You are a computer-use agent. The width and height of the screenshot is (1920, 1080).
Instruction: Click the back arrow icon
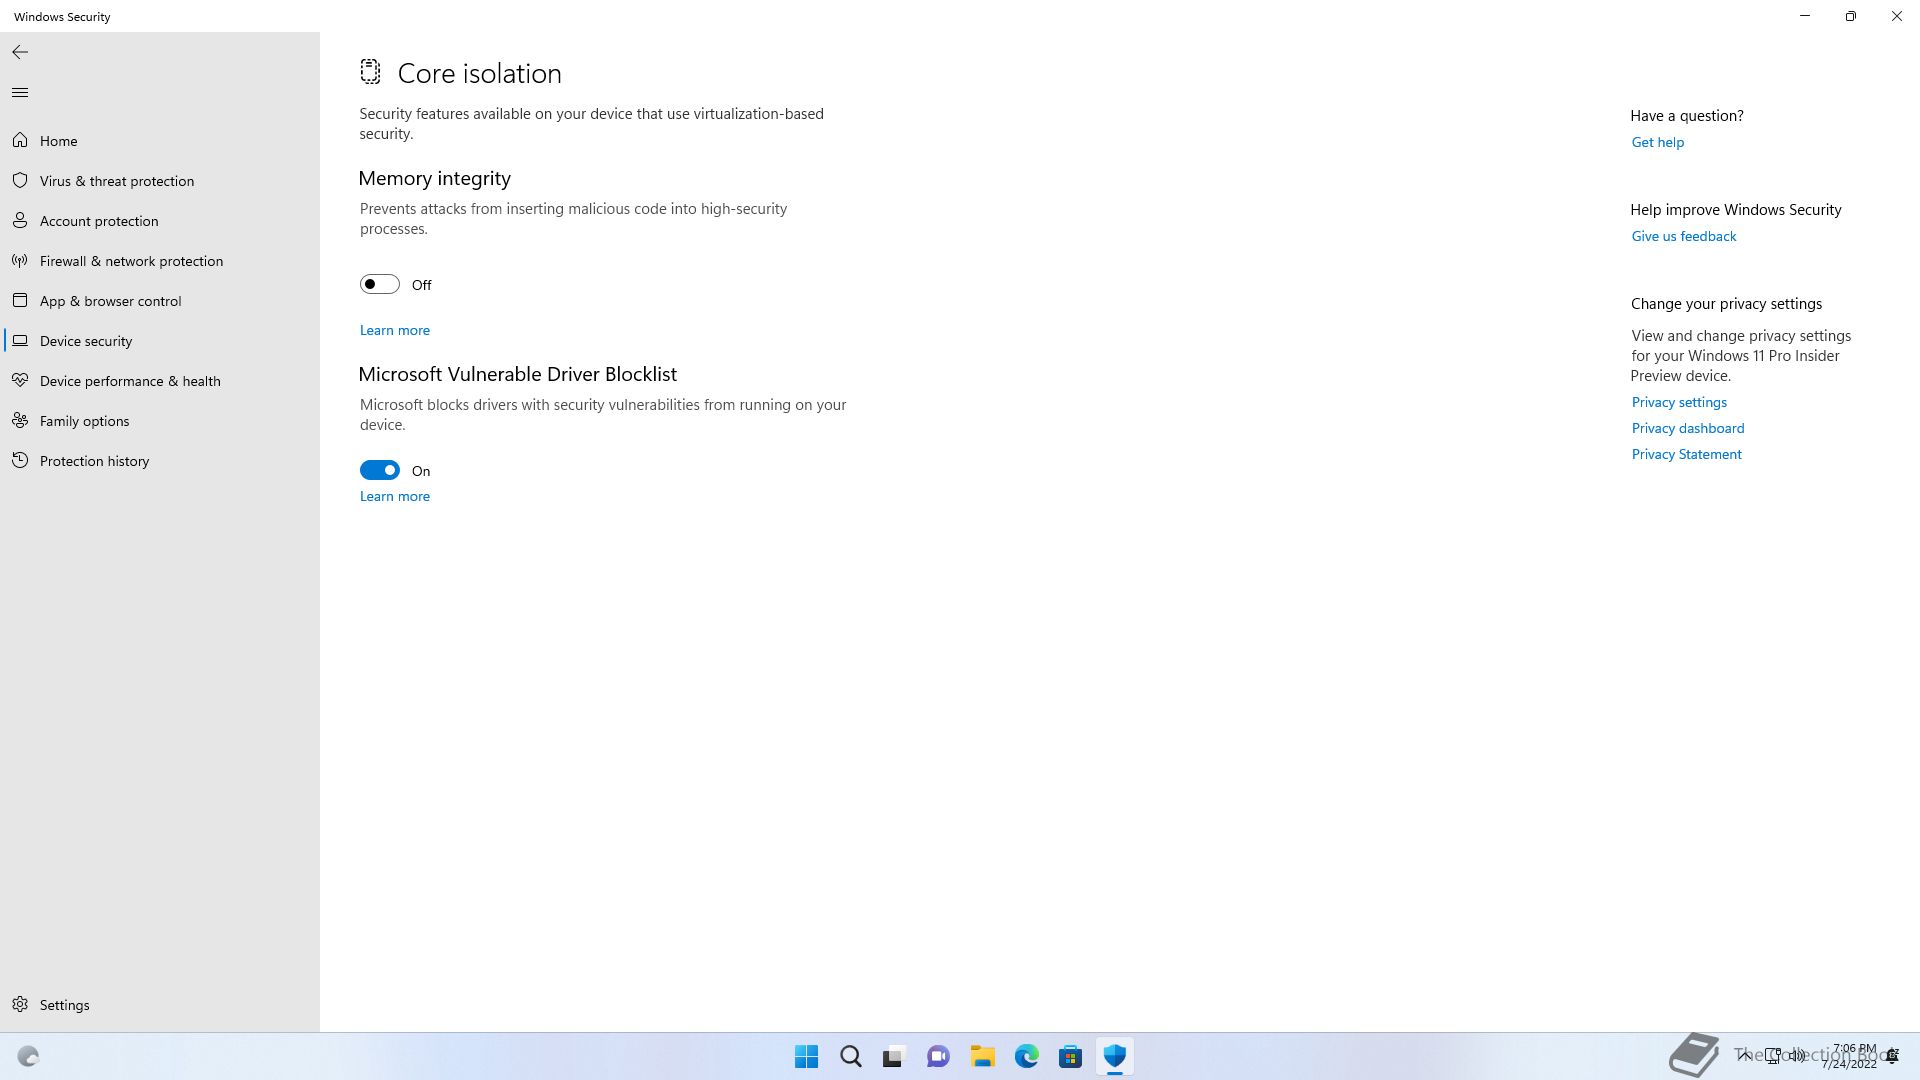tap(20, 52)
